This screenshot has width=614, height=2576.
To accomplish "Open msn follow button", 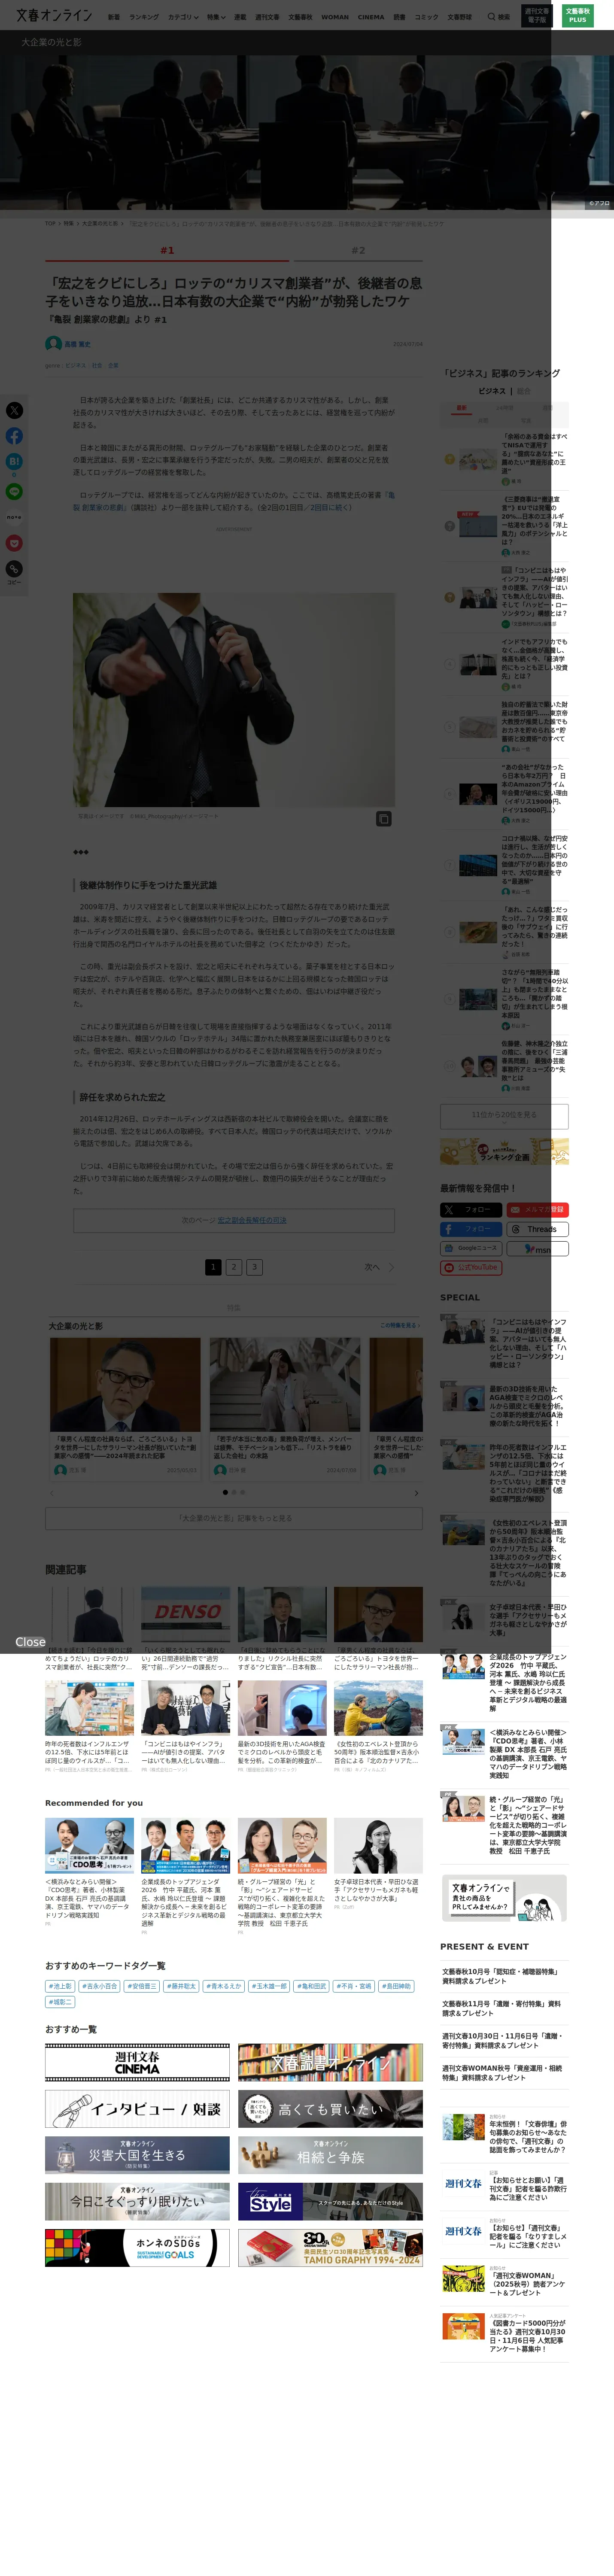I will point(538,1248).
